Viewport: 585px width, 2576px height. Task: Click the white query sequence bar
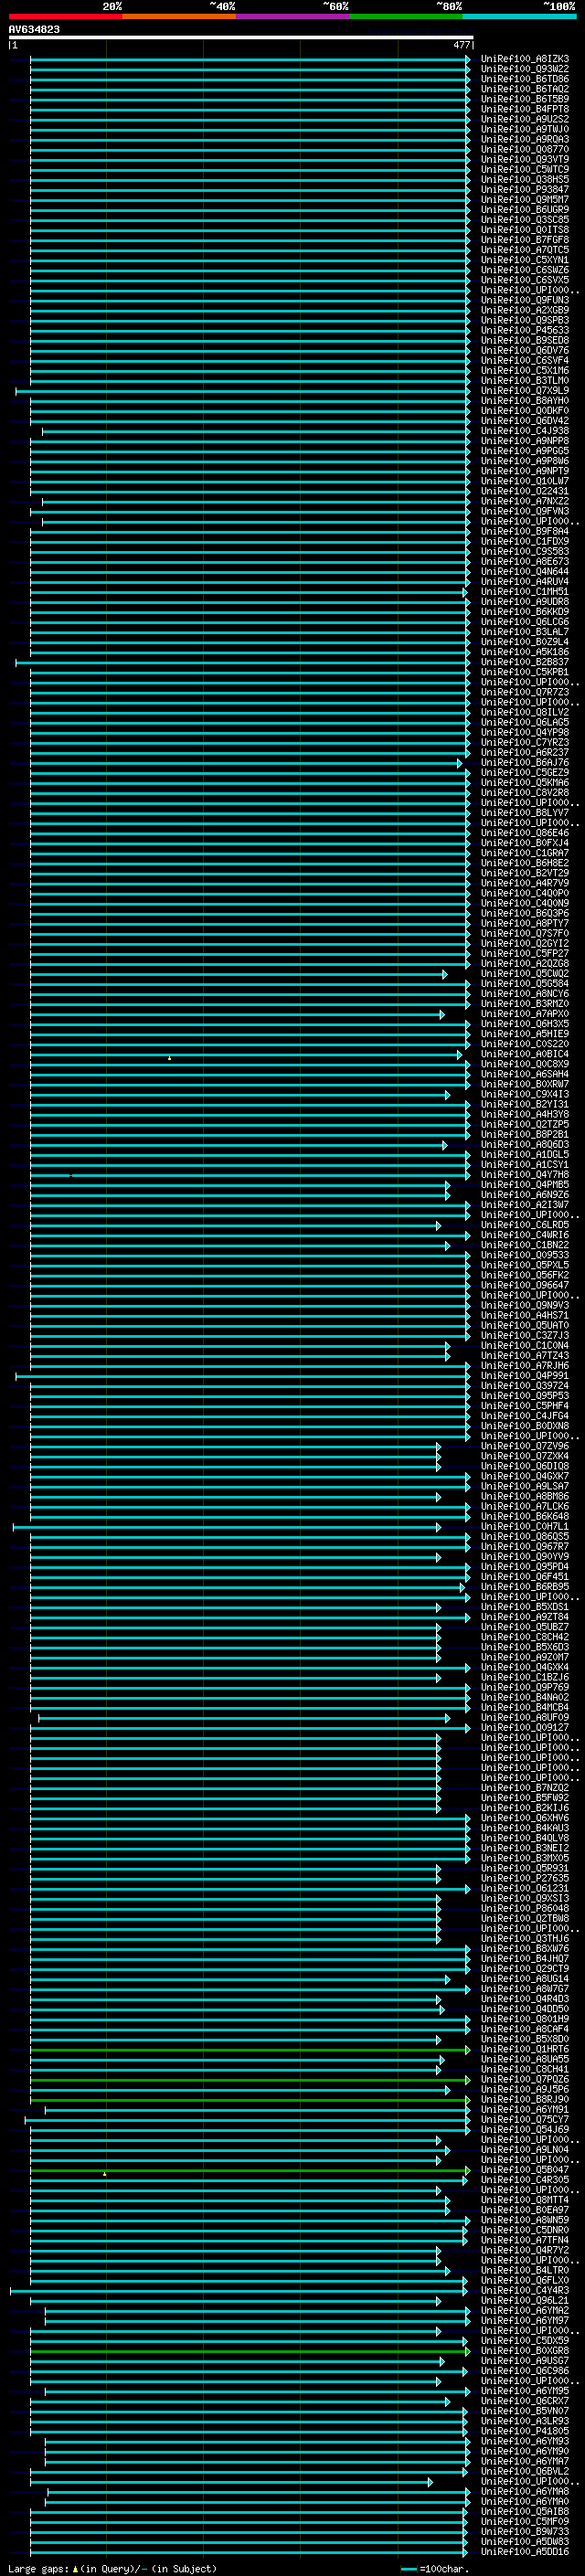(x=240, y=37)
